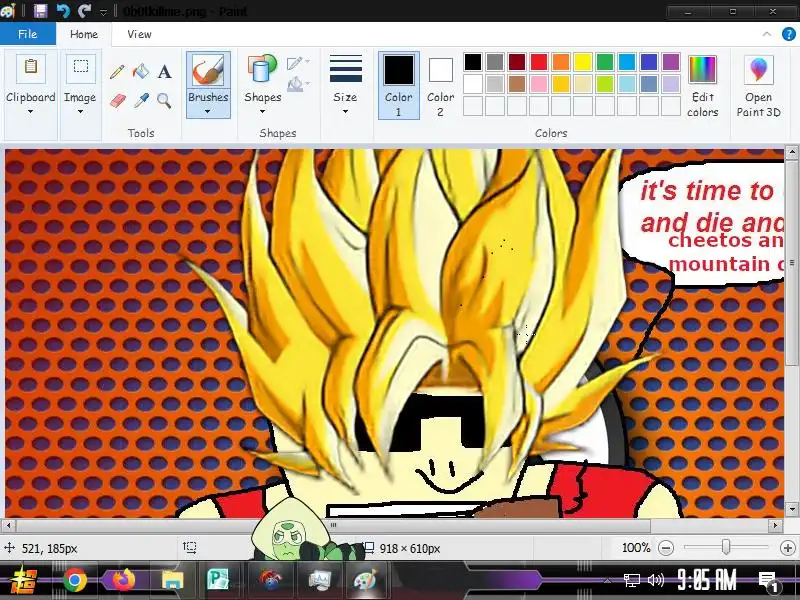Click the 9:05 AM taskbar clock

coord(707,580)
